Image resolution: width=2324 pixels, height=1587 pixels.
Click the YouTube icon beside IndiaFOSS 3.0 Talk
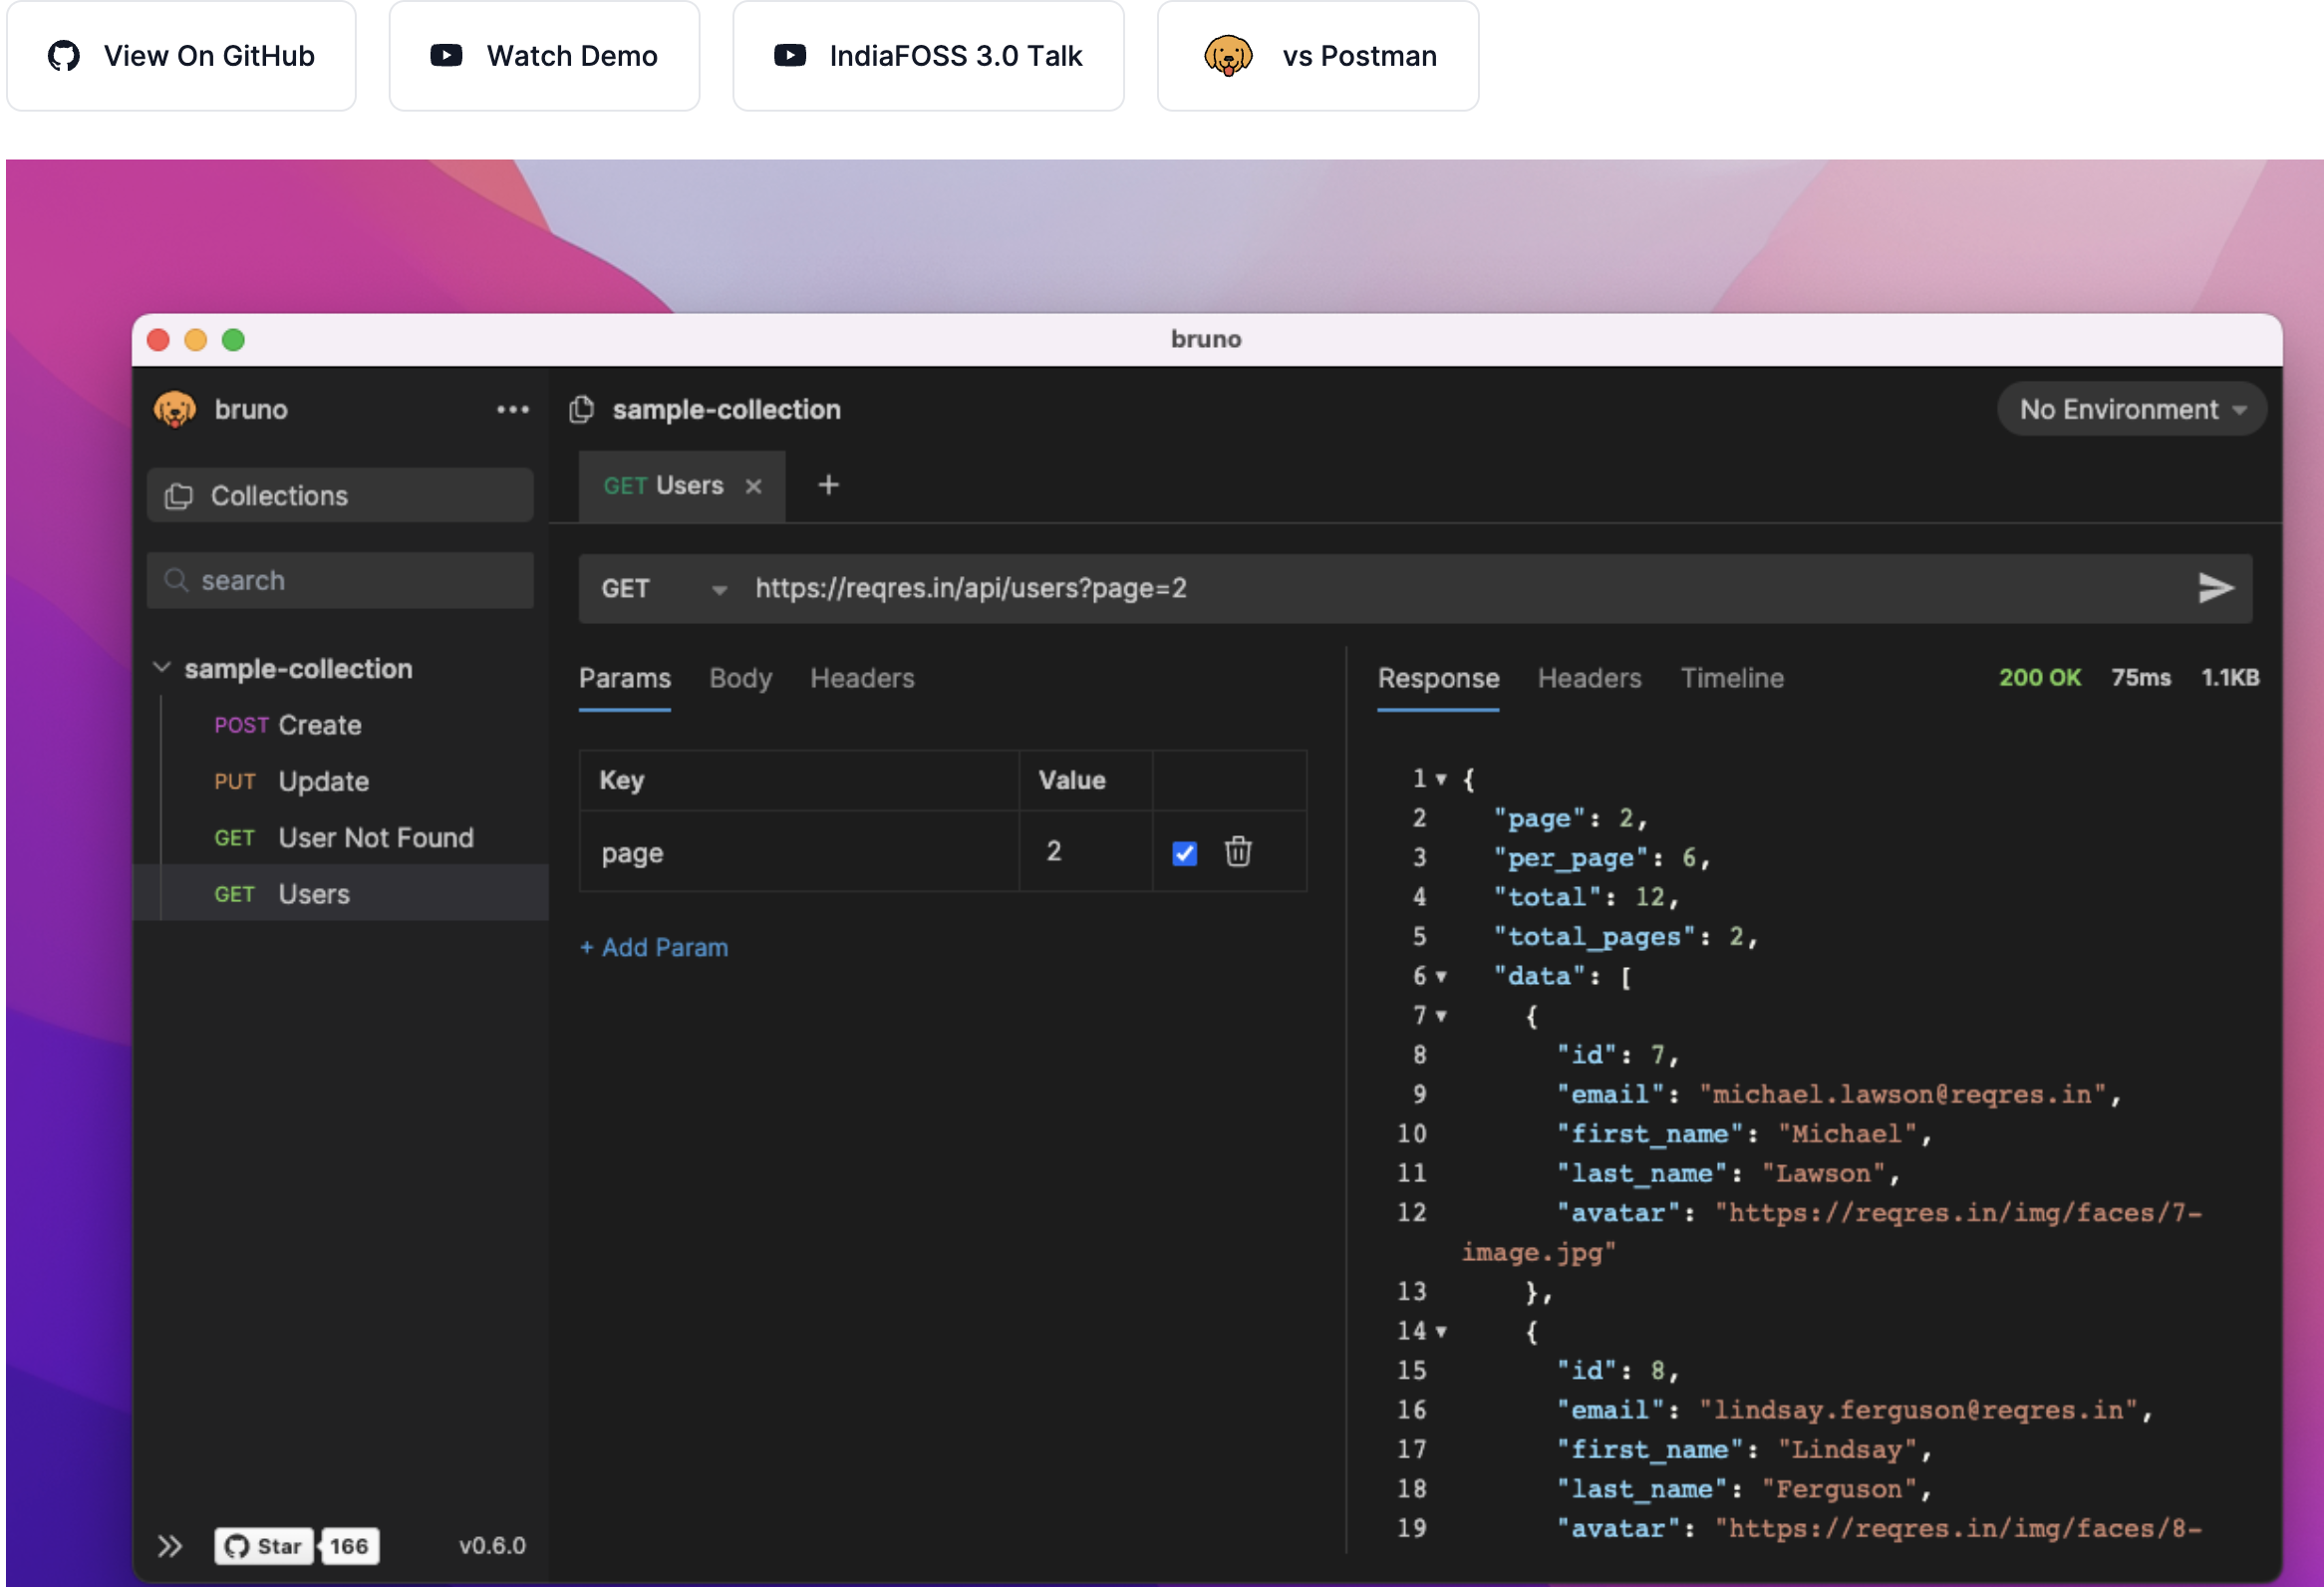pos(790,55)
